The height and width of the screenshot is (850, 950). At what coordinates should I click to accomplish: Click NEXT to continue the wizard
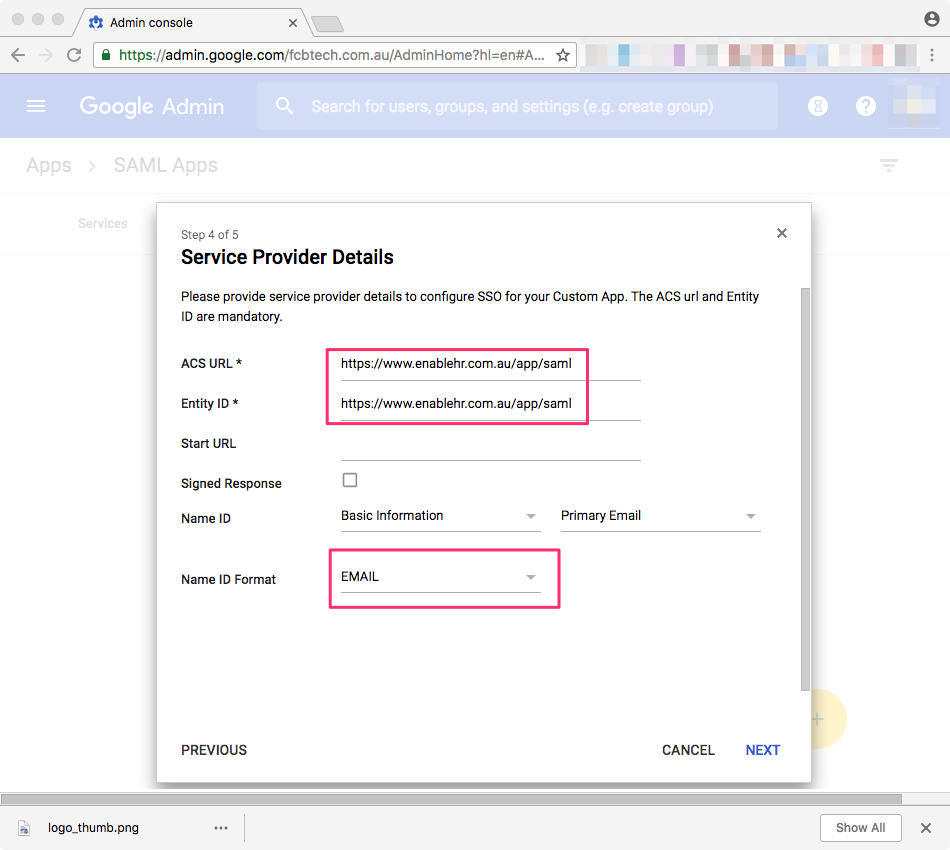coord(762,750)
